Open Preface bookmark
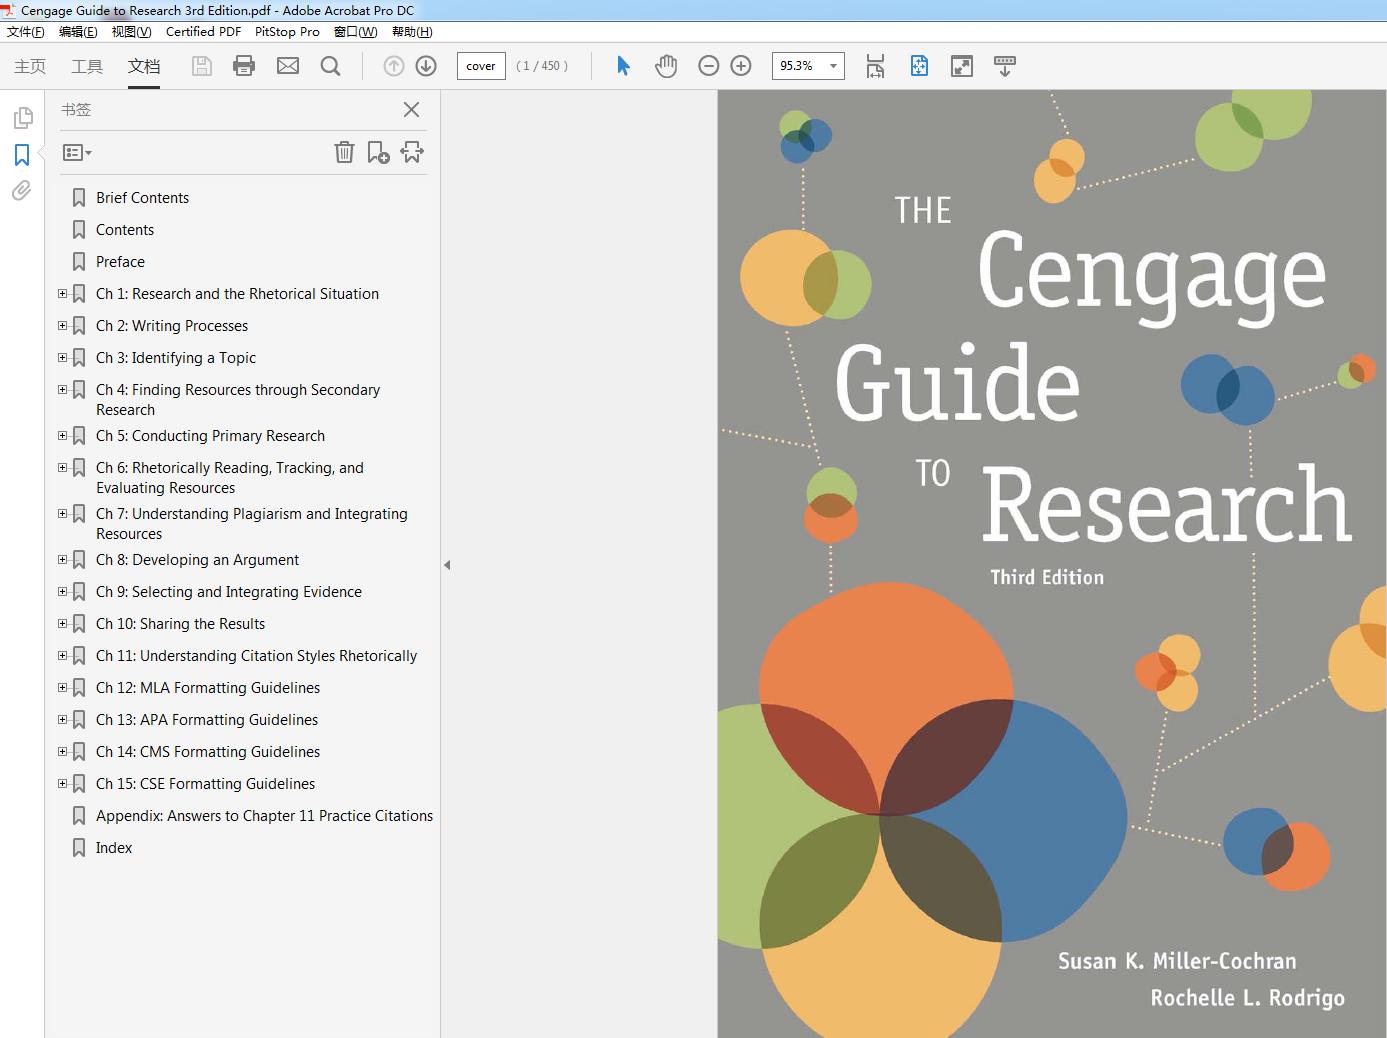 (x=120, y=262)
